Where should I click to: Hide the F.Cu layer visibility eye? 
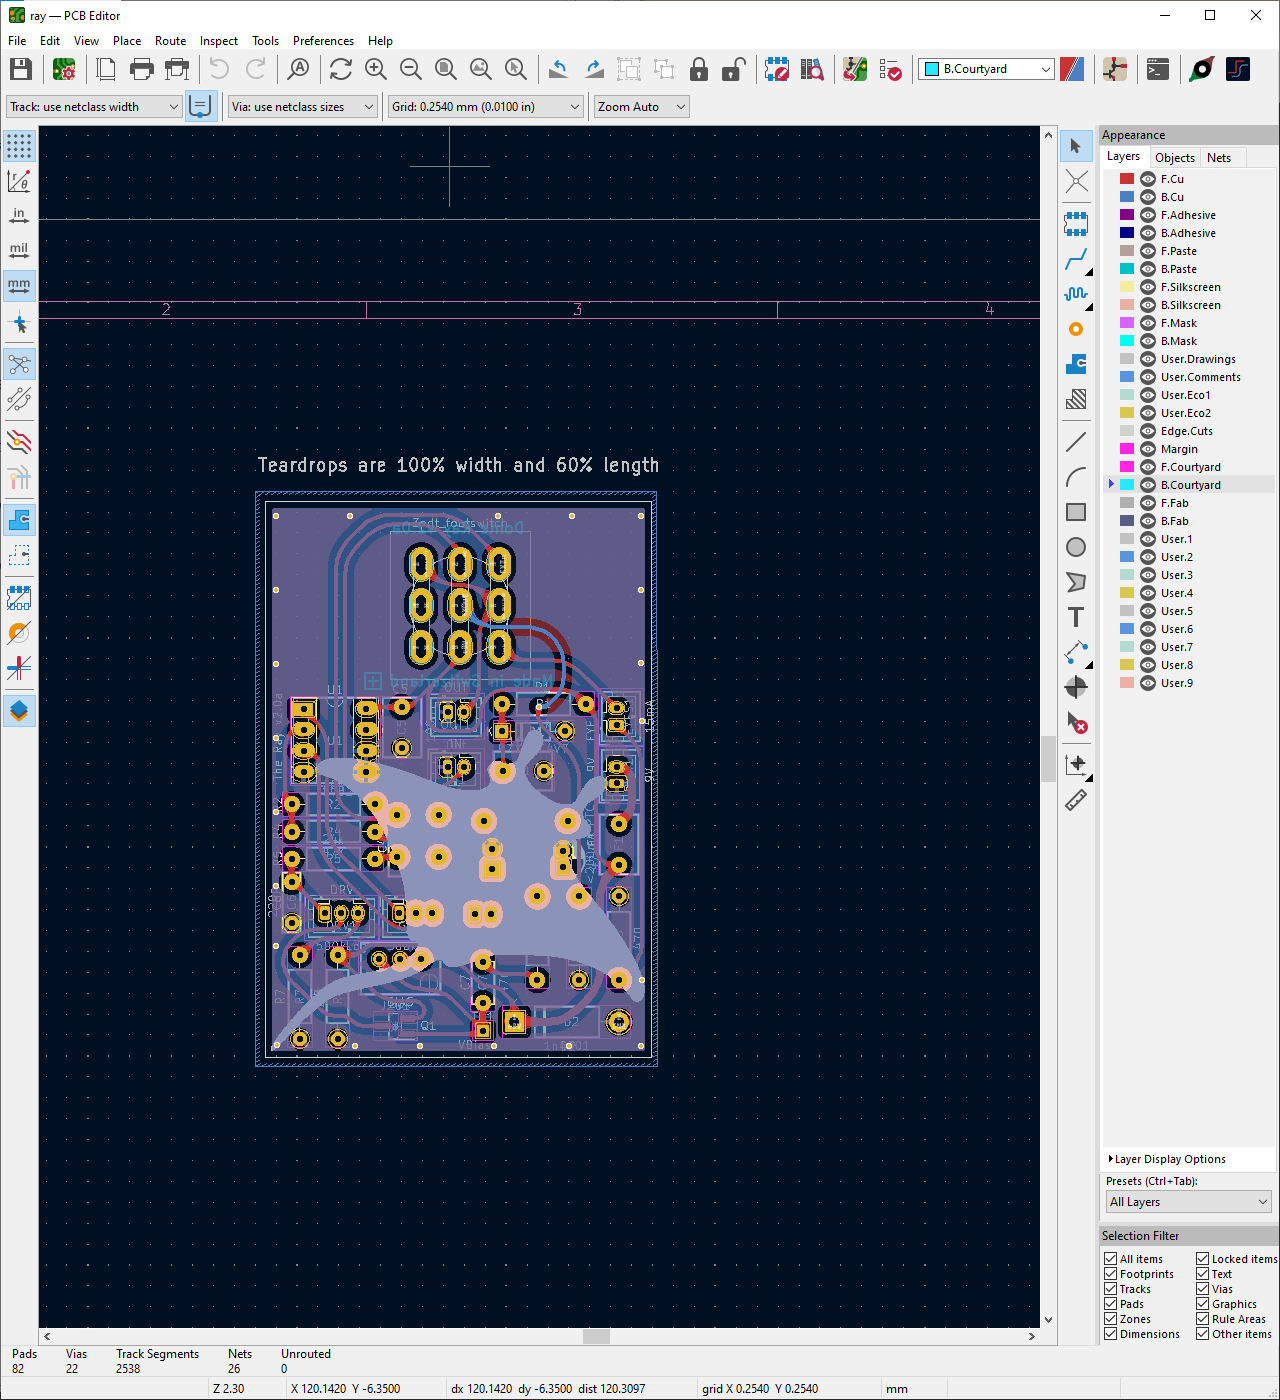(1148, 179)
